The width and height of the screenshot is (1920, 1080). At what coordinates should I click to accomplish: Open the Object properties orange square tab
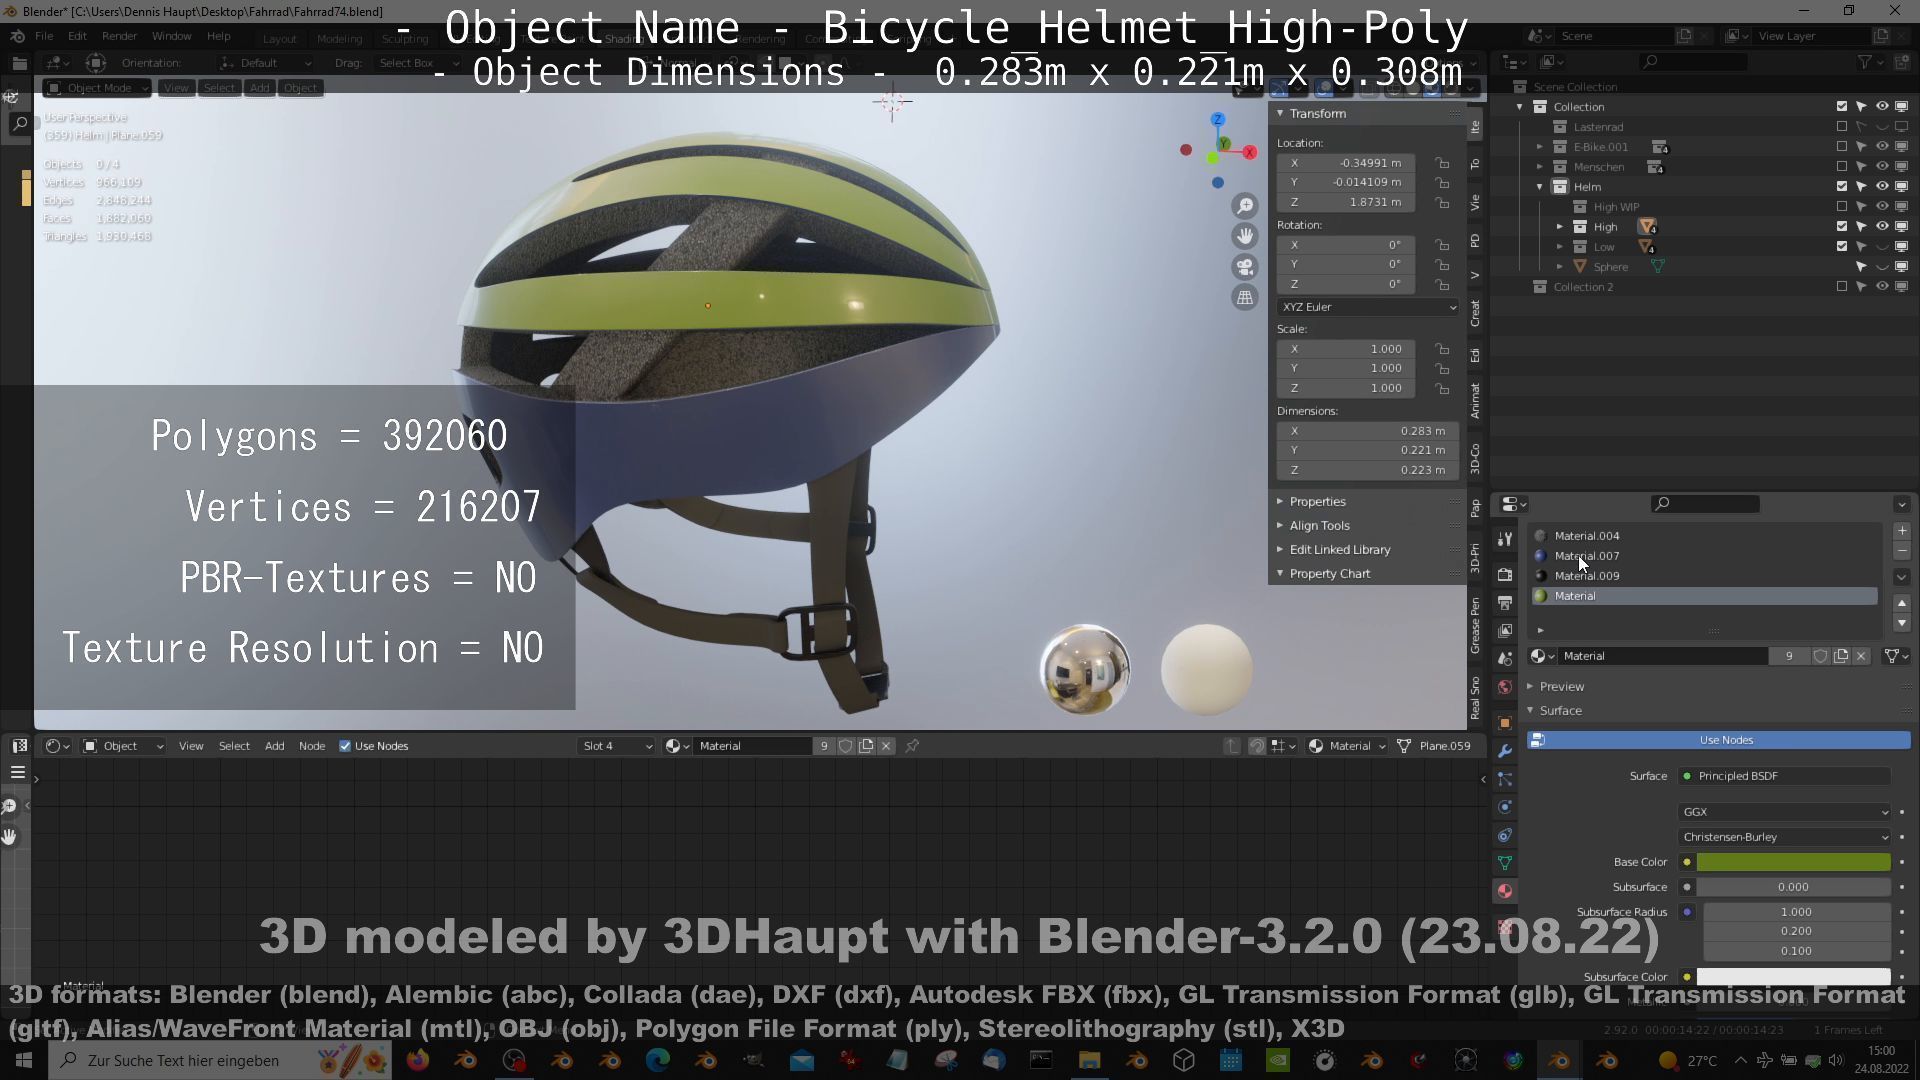[x=1505, y=723]
